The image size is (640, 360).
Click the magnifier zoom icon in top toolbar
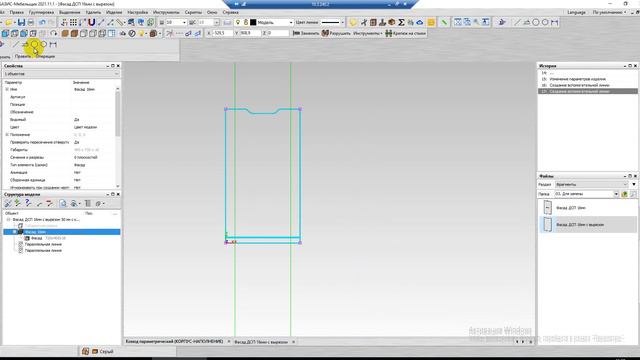click(476, 22)
